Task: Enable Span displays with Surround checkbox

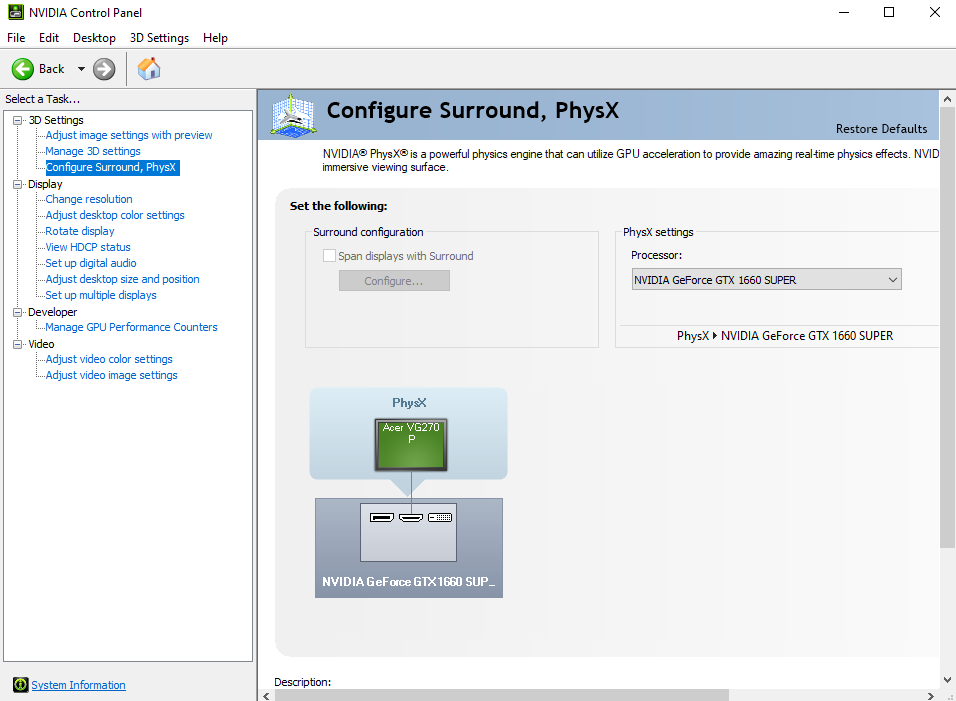Action: point(329,256)
